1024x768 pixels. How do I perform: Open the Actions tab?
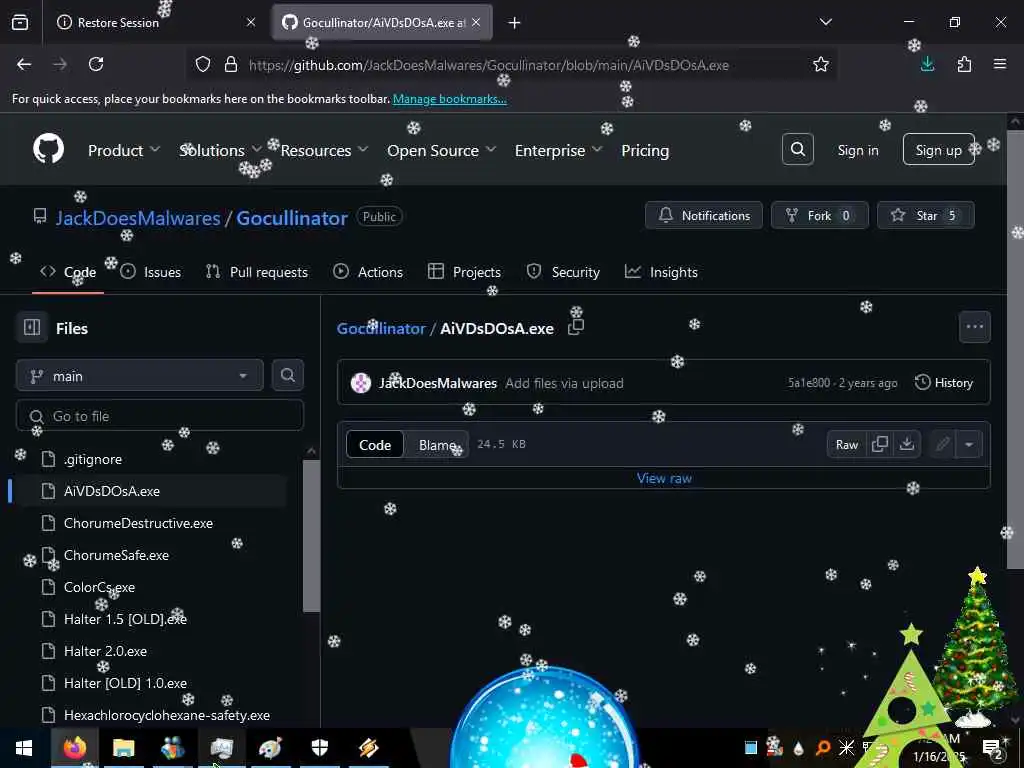tap(368, 272)
